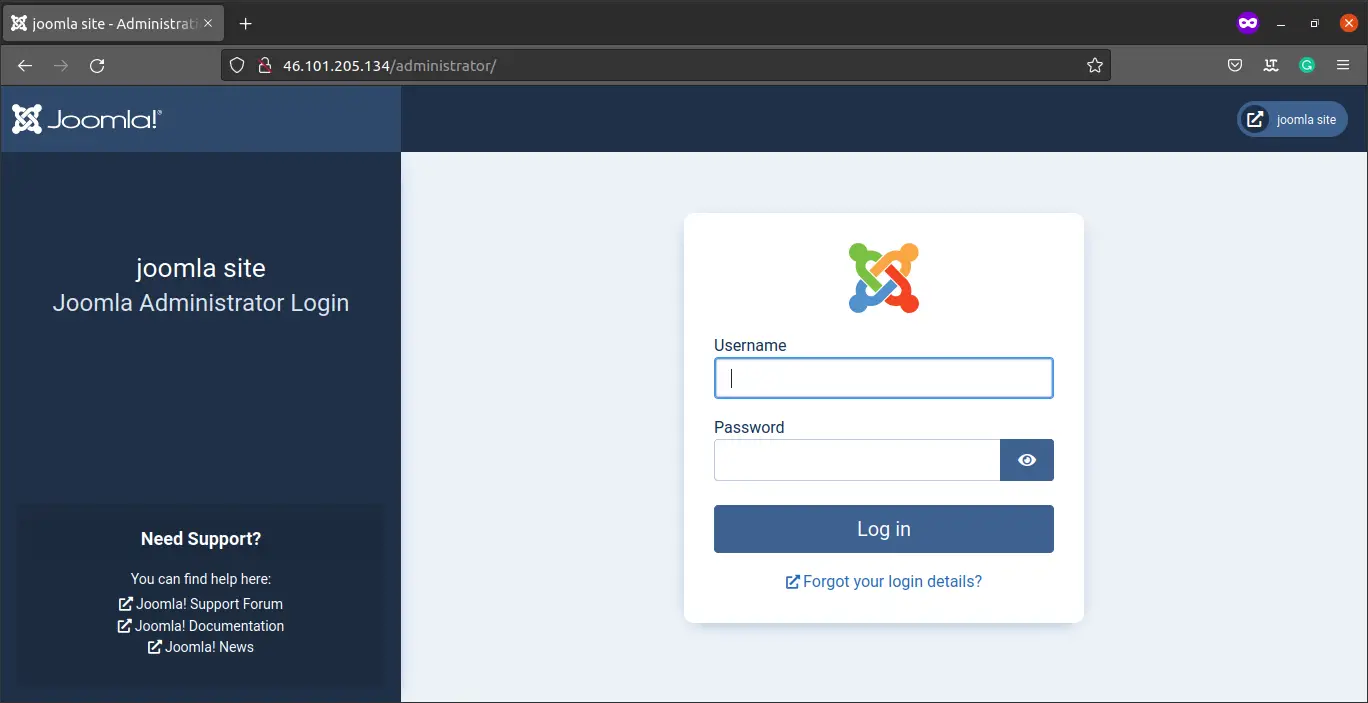
Task: Minimize the browser window
Action: [x=1281, y=23]
